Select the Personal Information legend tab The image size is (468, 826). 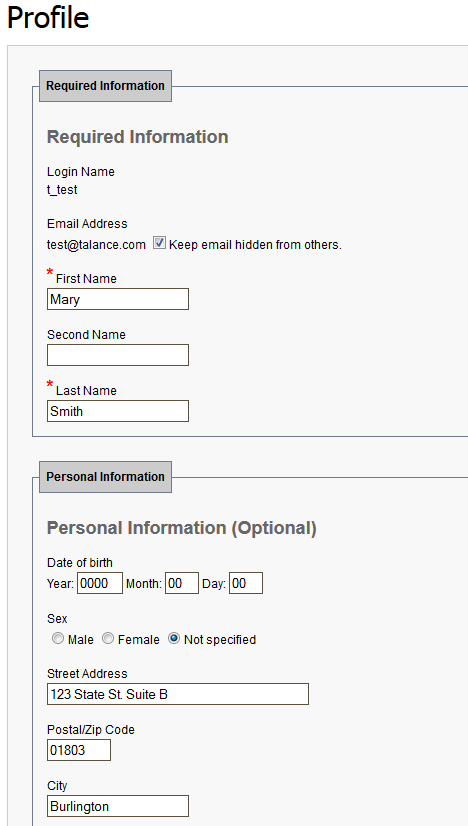click(105, 477)
